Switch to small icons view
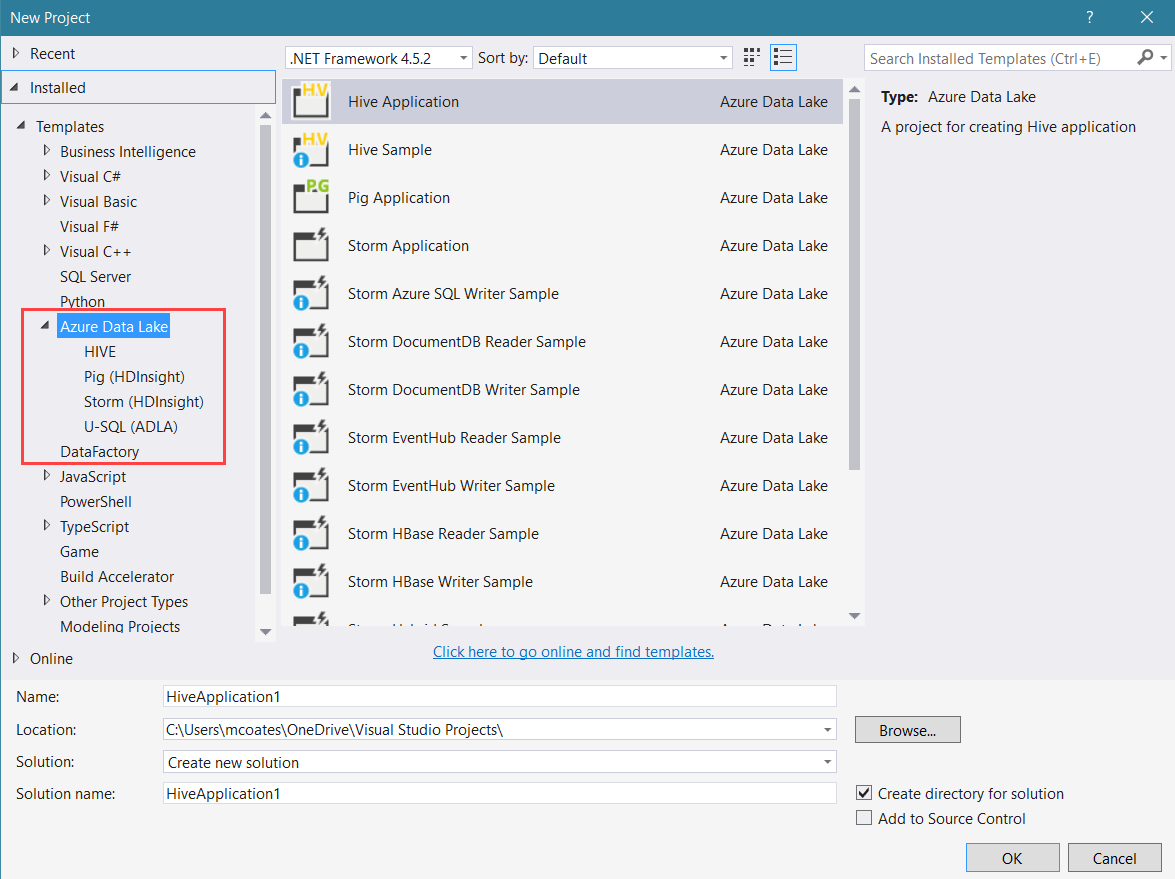1175x879 pixels. (x=752, y=58)
